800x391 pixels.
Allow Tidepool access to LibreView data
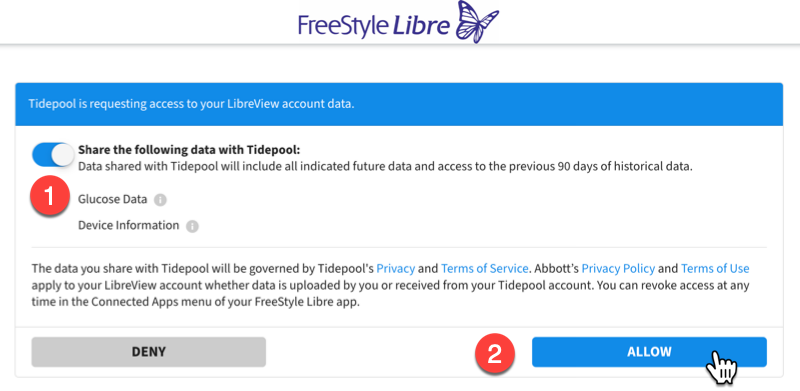click(649, 352)
